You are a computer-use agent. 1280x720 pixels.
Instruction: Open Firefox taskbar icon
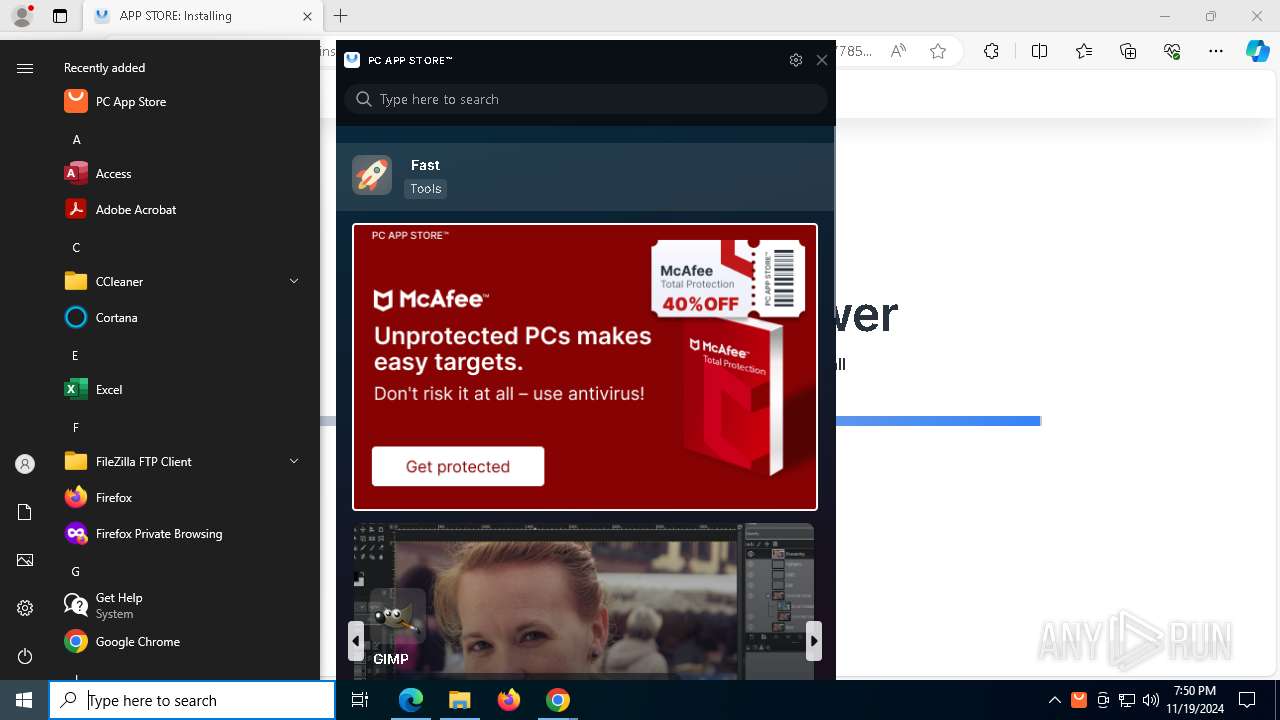click(509, 700)
